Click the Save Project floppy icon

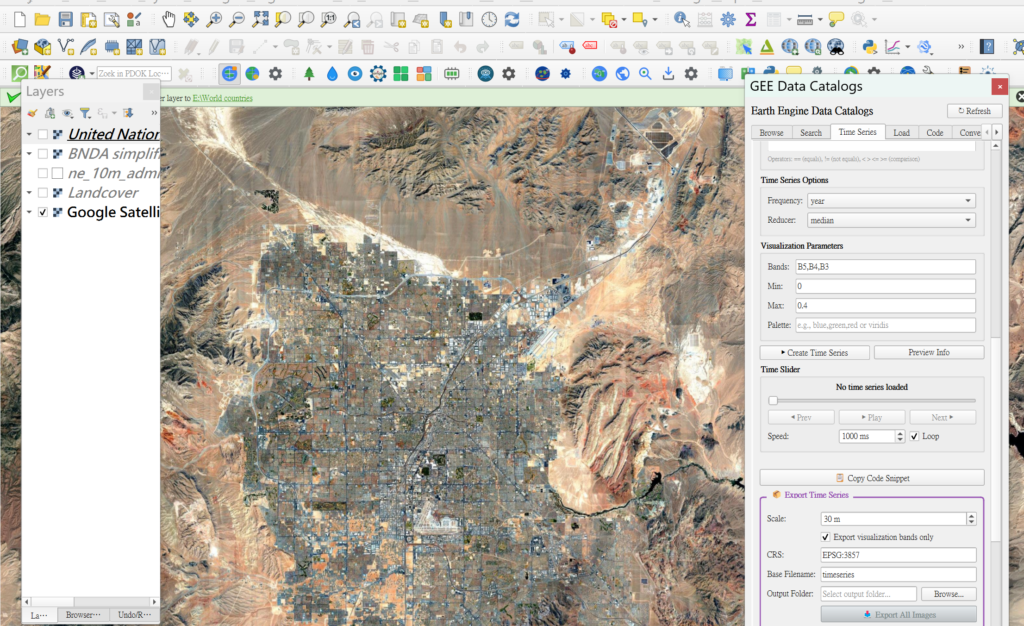pyautogui.click(x=65, y=19)
